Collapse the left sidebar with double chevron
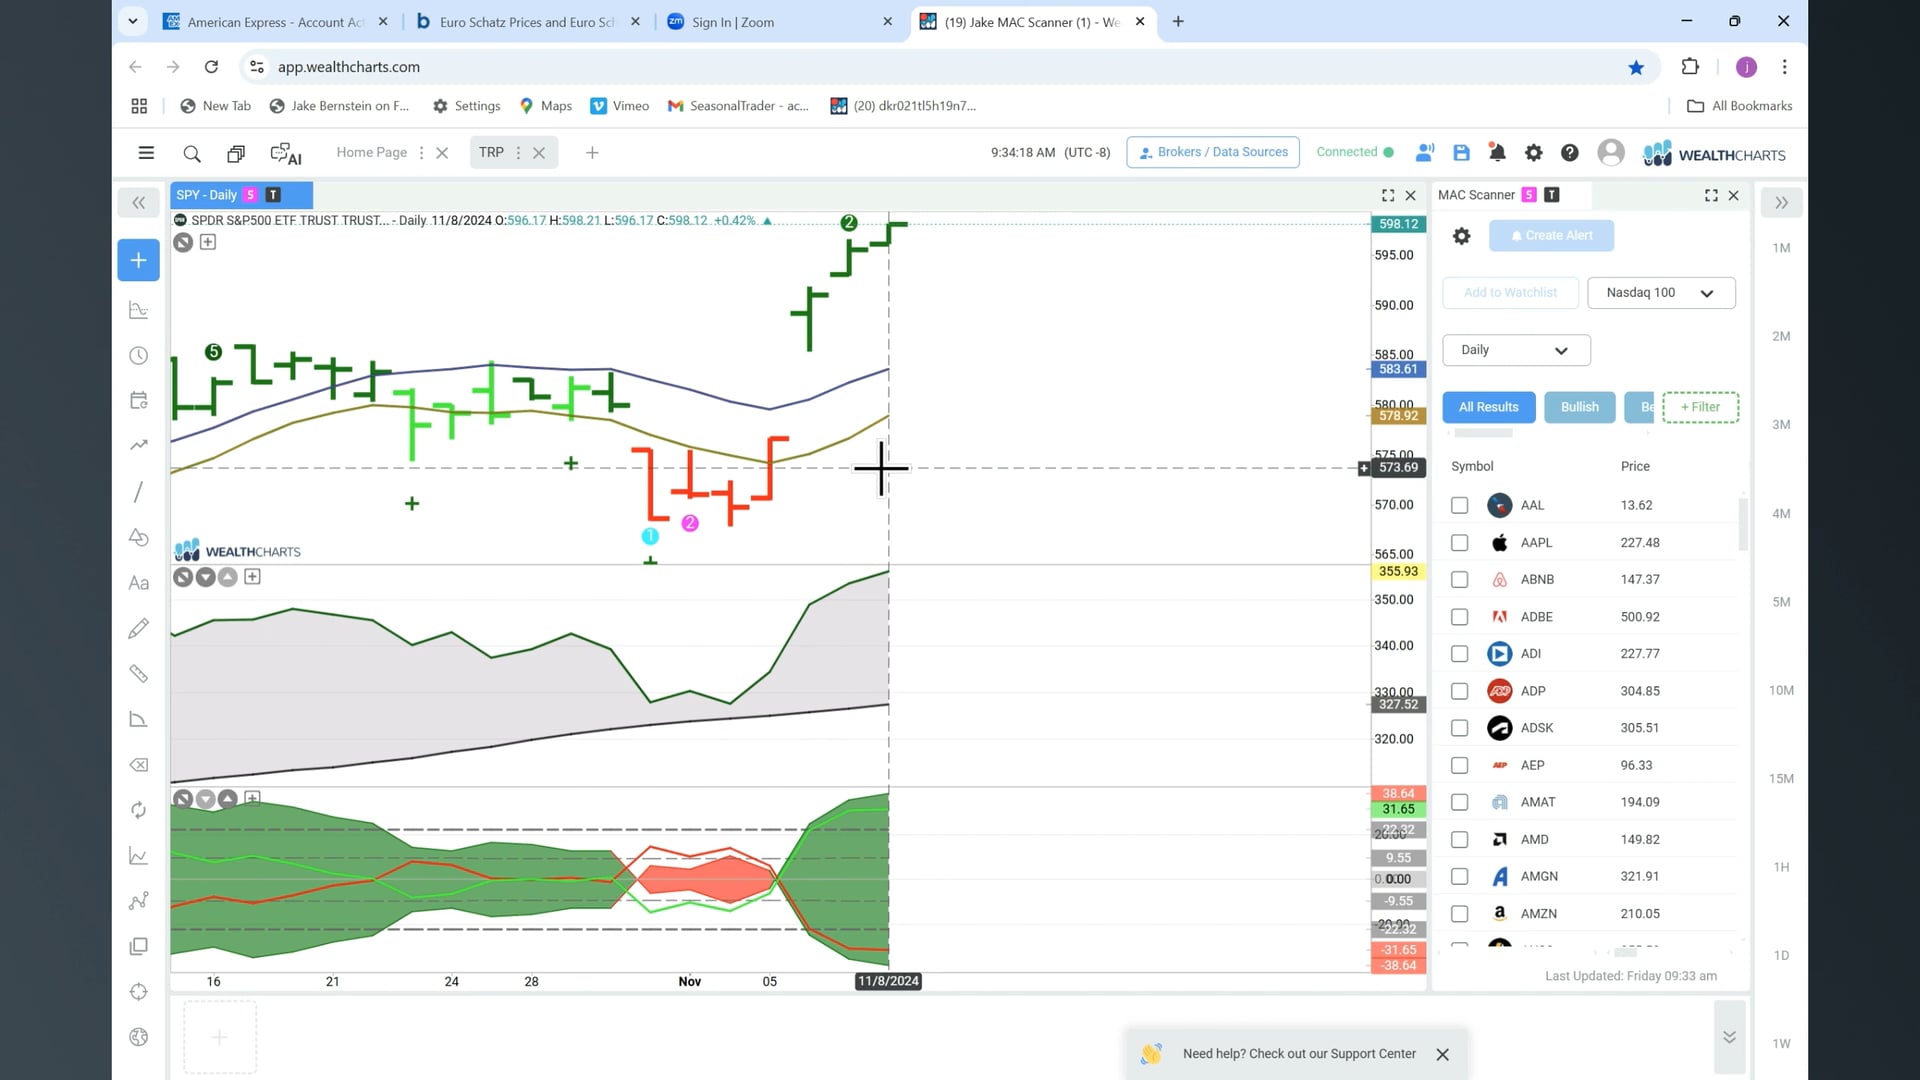 [x=139, y=203]
